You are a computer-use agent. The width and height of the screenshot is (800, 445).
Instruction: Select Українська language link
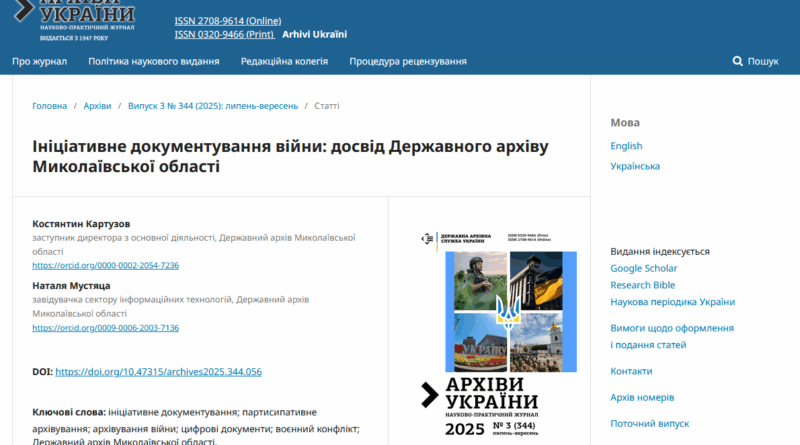click(635, 166)
